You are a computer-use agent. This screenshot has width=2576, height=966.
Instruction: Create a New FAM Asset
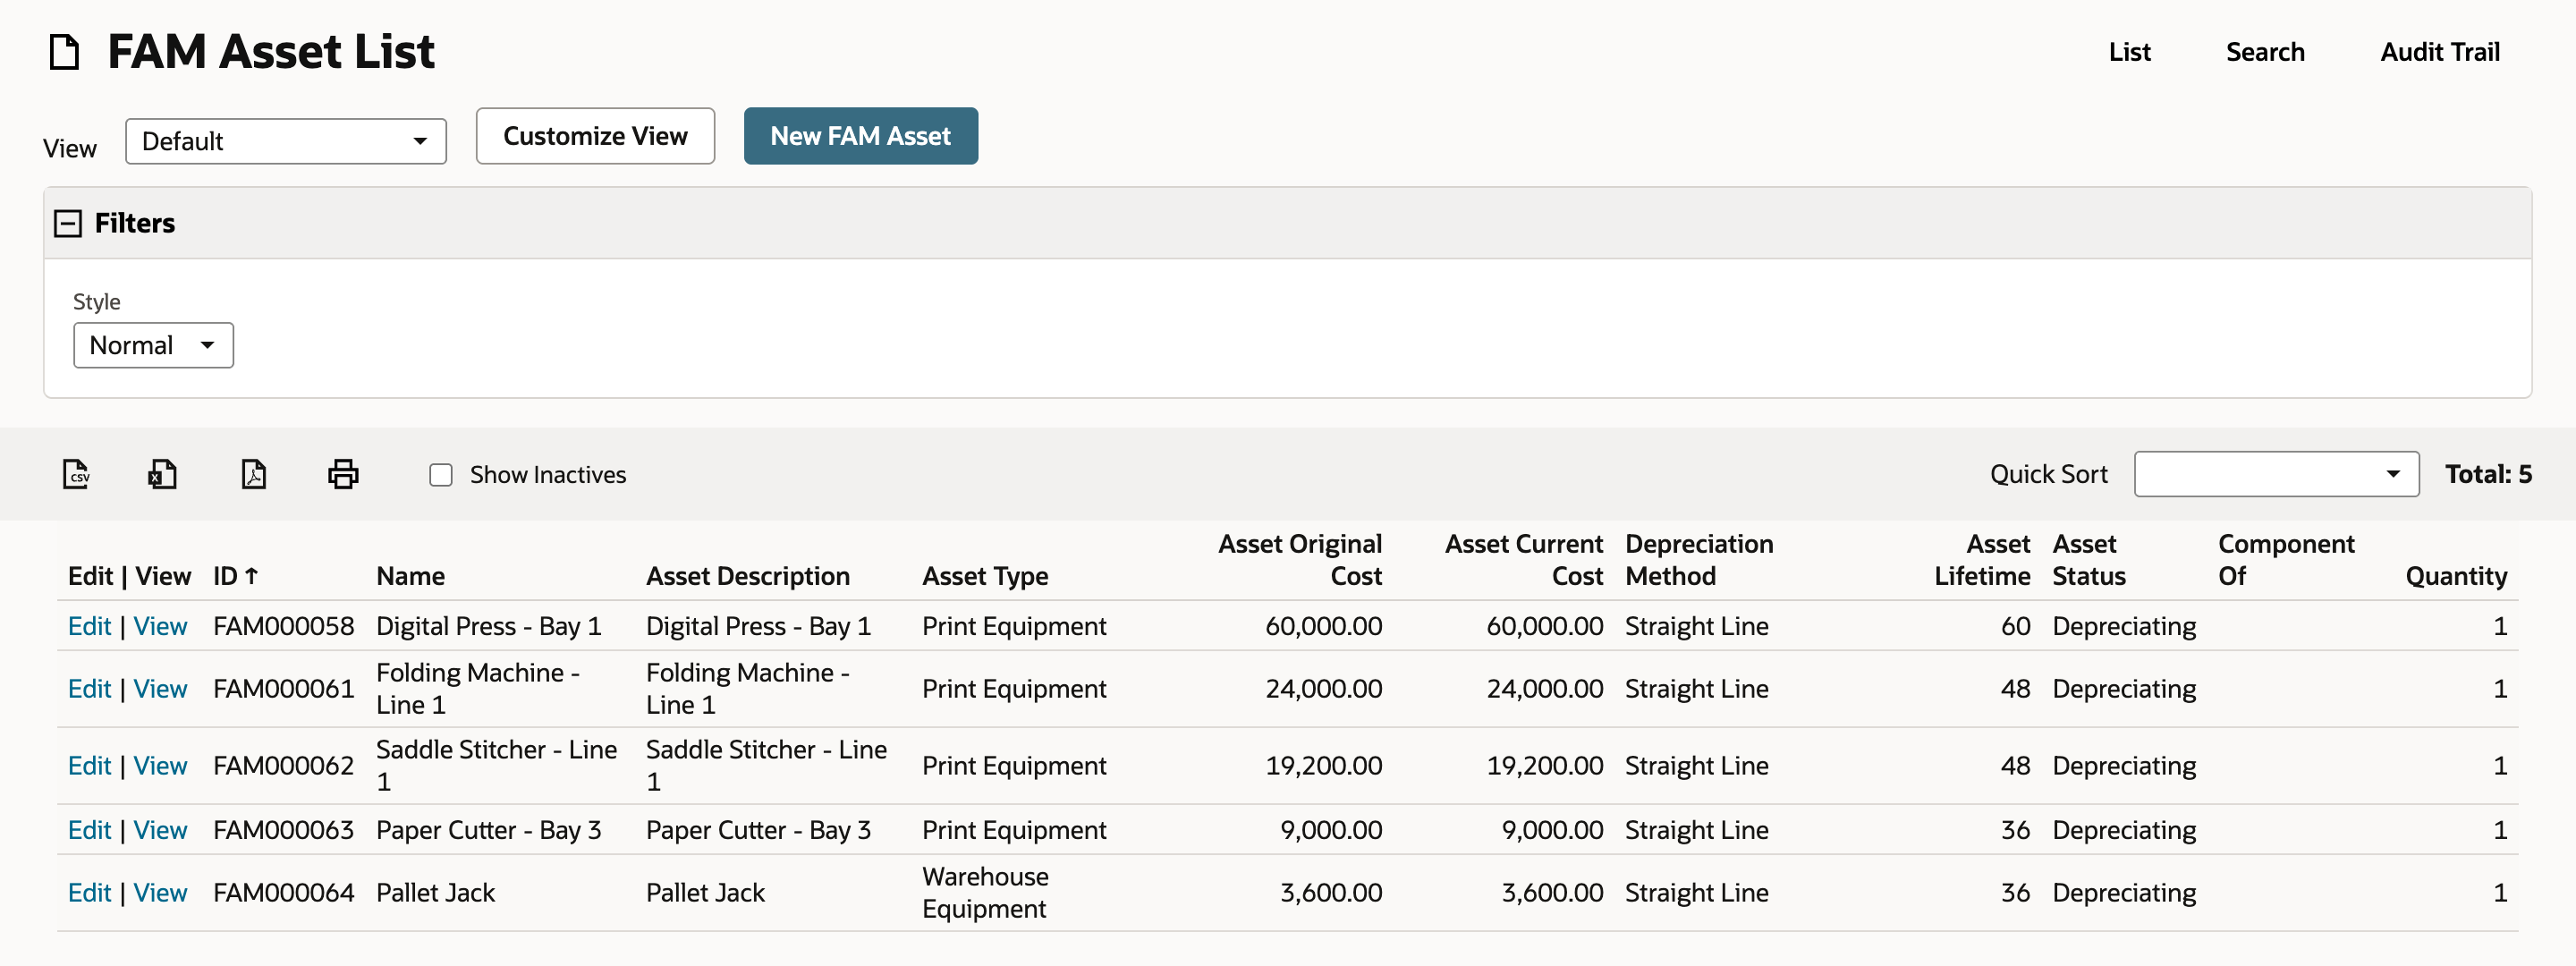(860, 136)
